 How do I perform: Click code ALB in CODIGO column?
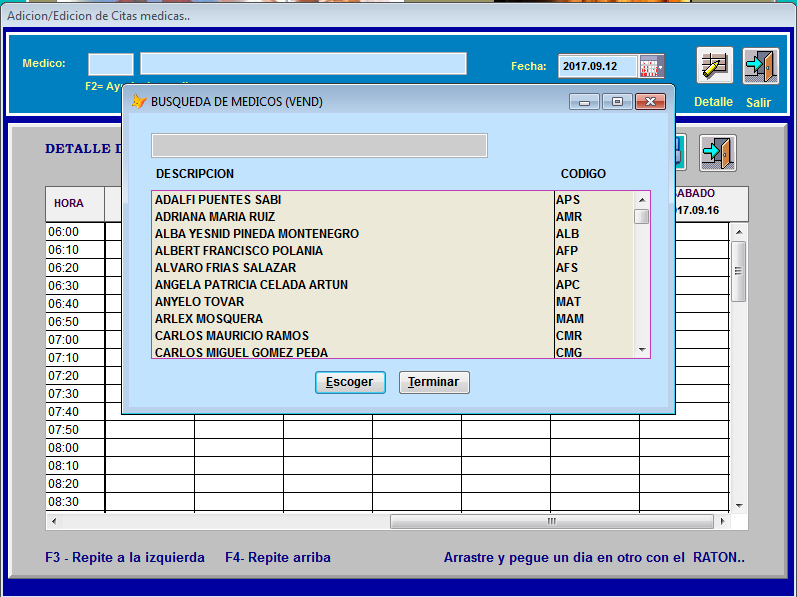(567, 234)
